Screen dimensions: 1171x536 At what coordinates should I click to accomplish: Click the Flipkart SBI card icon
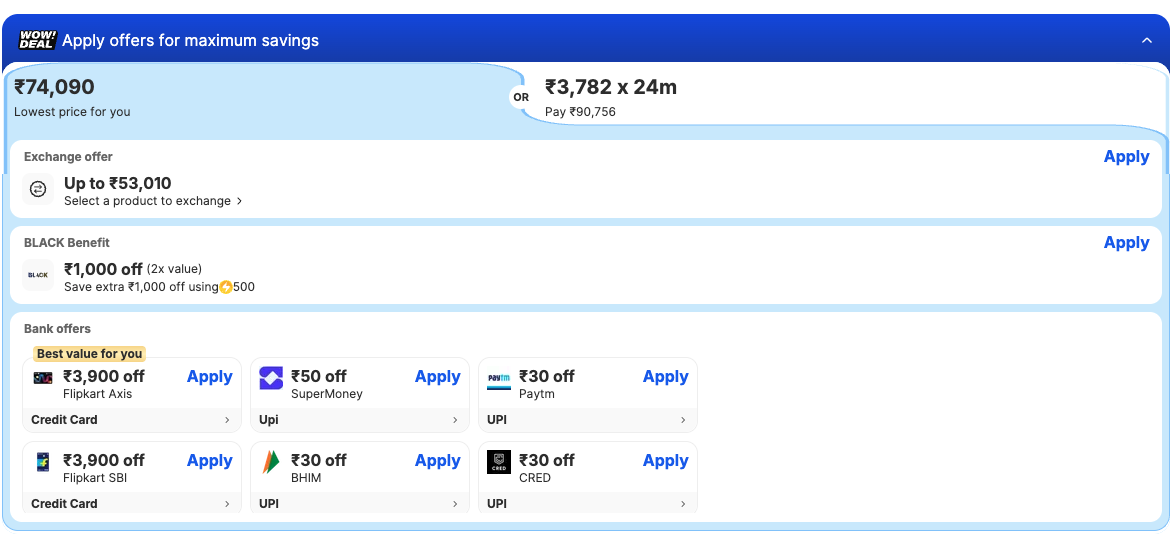(43, 462)
